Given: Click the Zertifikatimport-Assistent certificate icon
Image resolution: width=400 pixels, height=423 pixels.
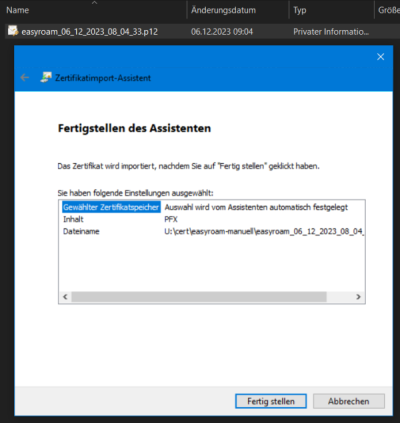Looking at the screenshot, I should [46, 77].
